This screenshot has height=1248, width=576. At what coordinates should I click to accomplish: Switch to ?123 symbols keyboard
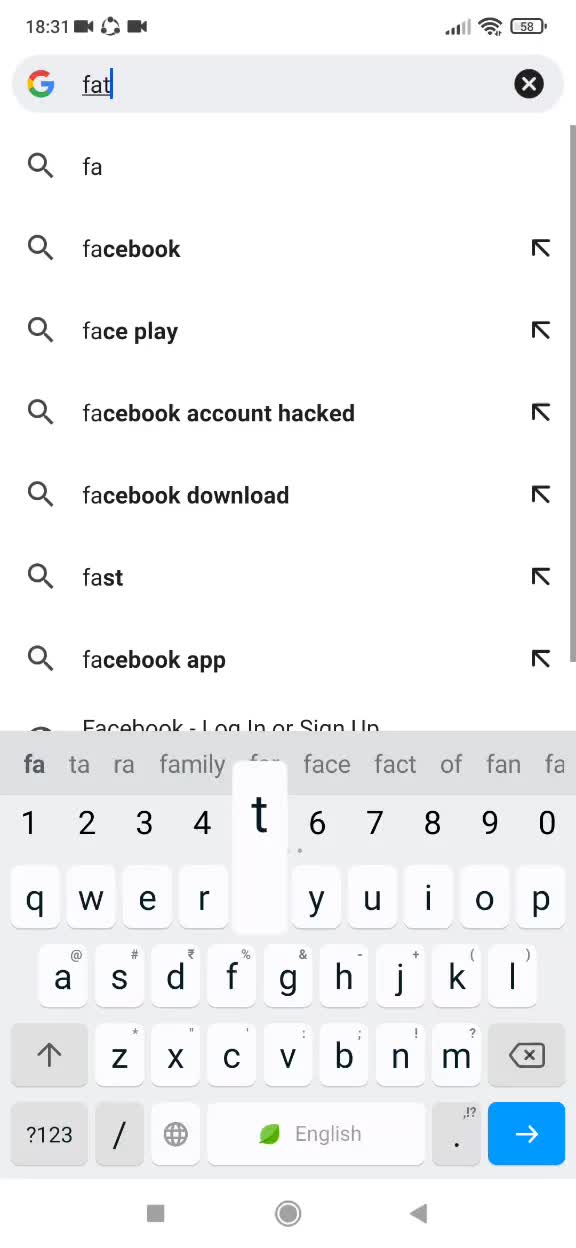[49, 1134]
